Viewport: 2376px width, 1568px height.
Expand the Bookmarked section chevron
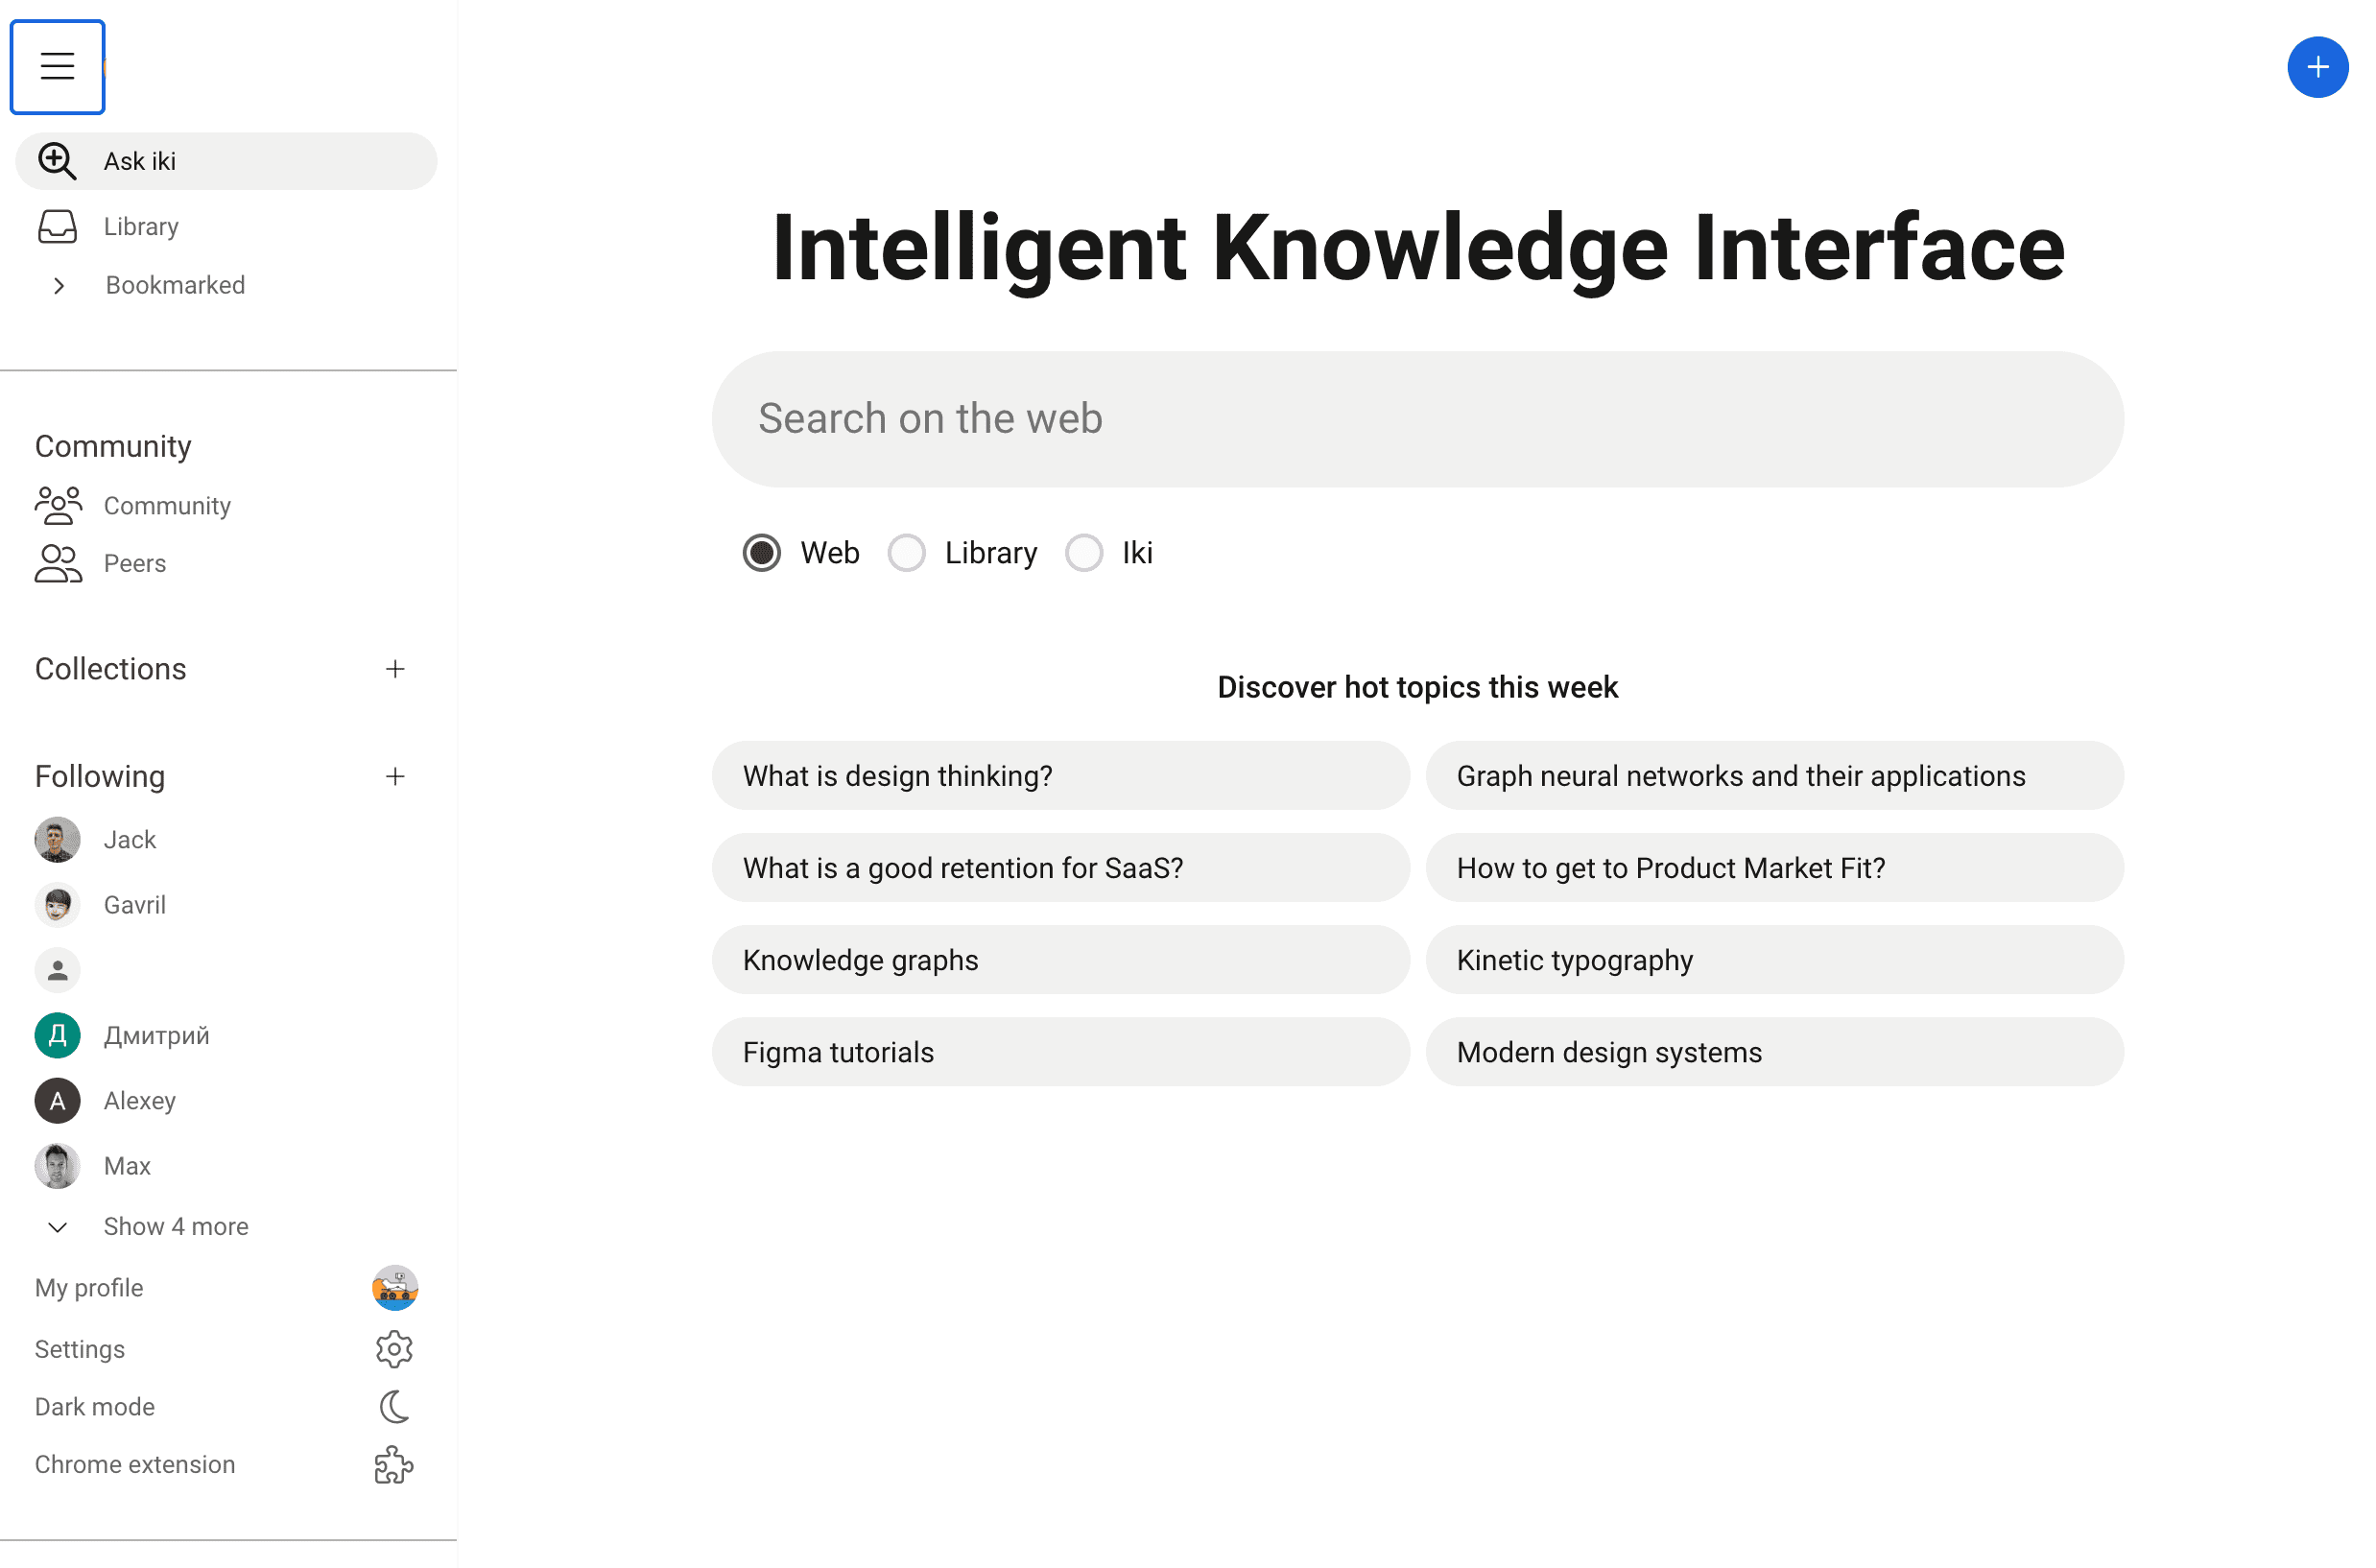[x=59, y=286]
